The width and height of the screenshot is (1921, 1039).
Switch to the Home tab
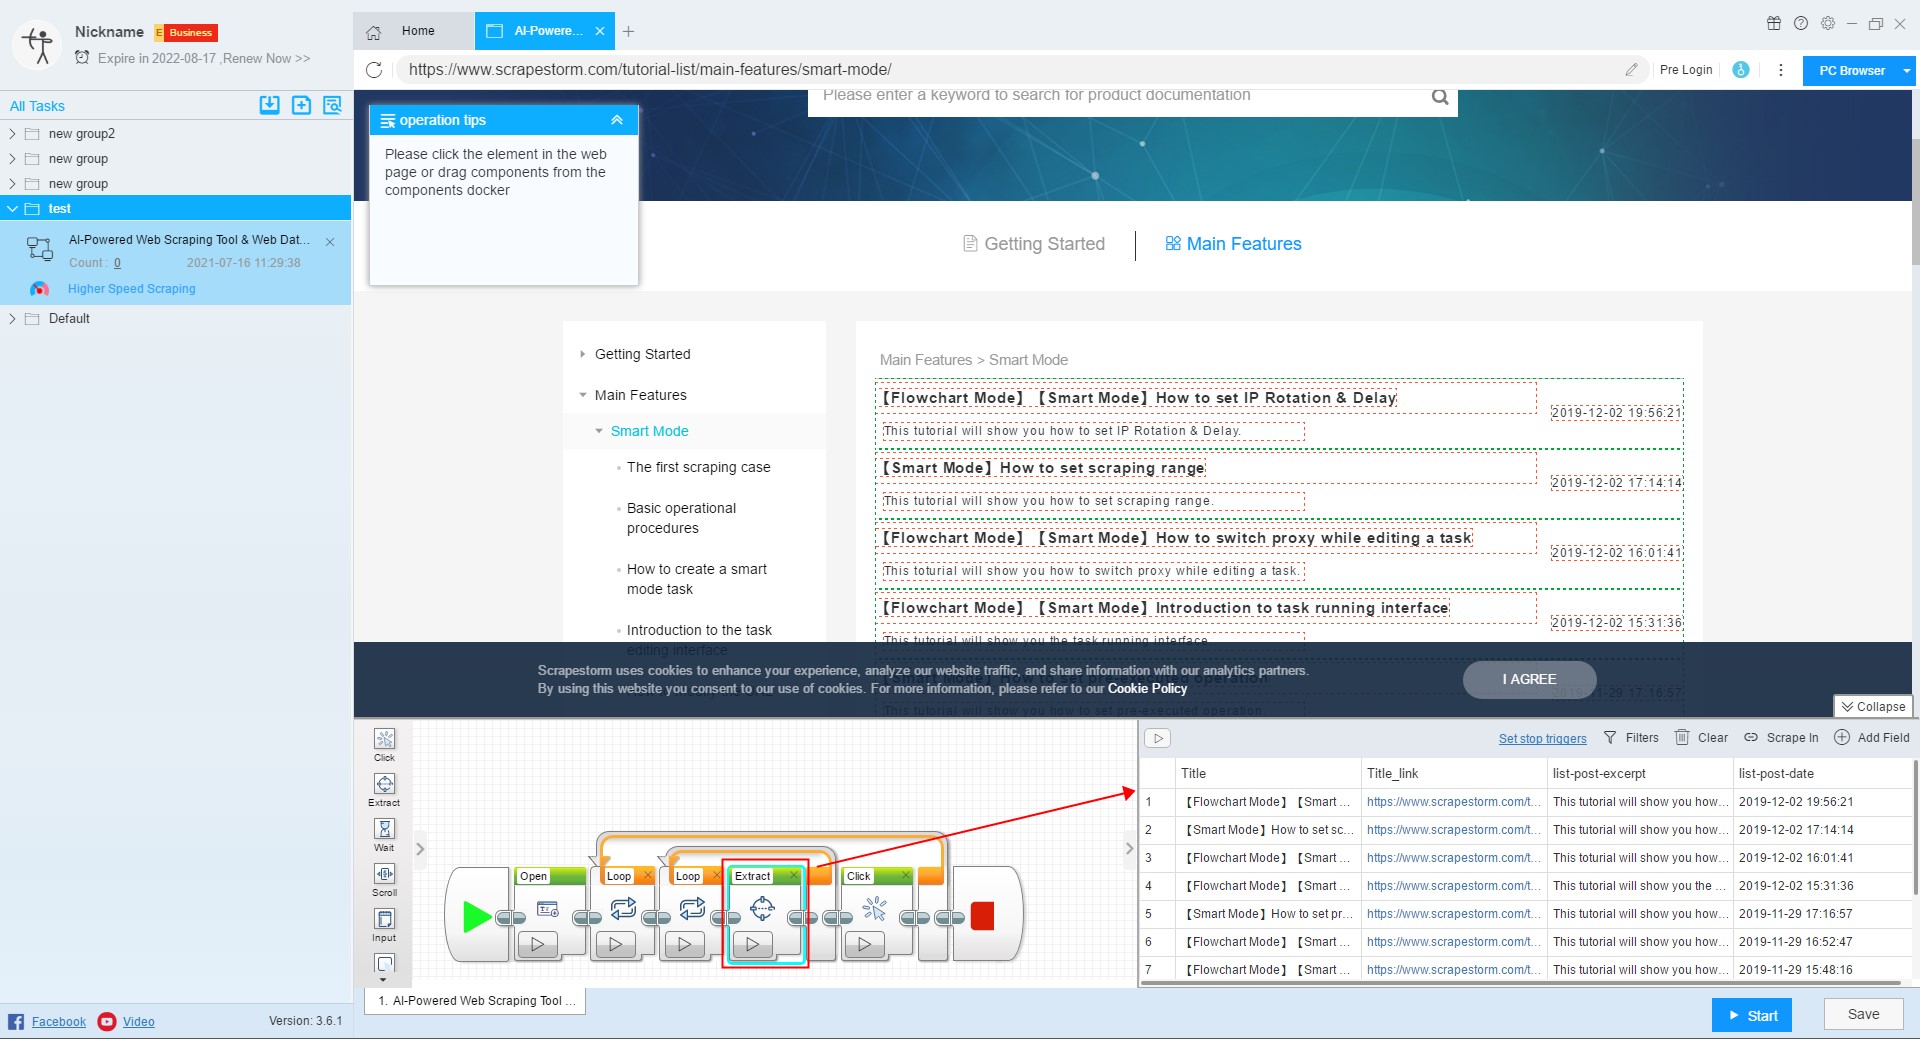pyautogui.click(x=417, y=31)
